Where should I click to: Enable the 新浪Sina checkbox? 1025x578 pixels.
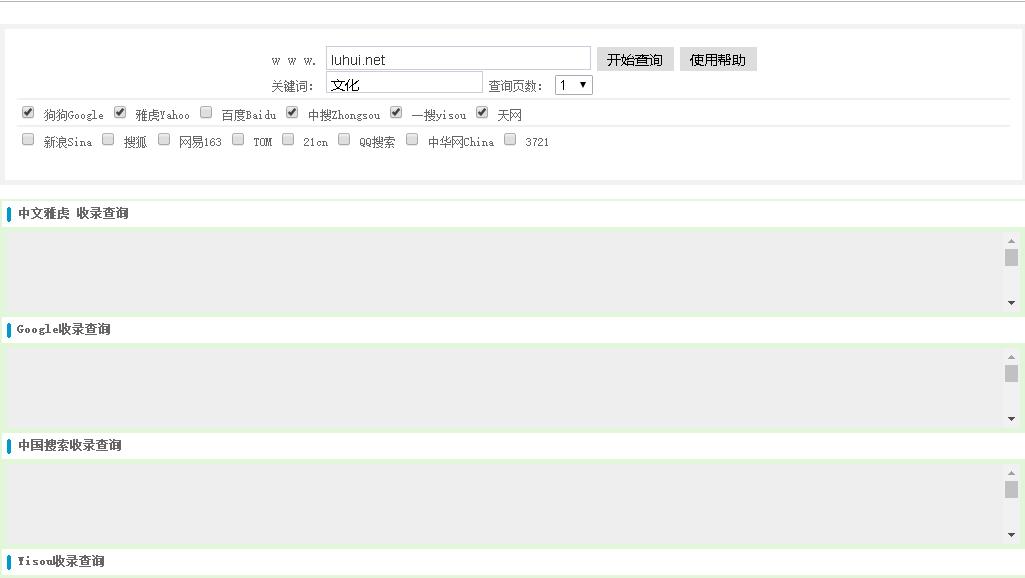coord(27,139)
